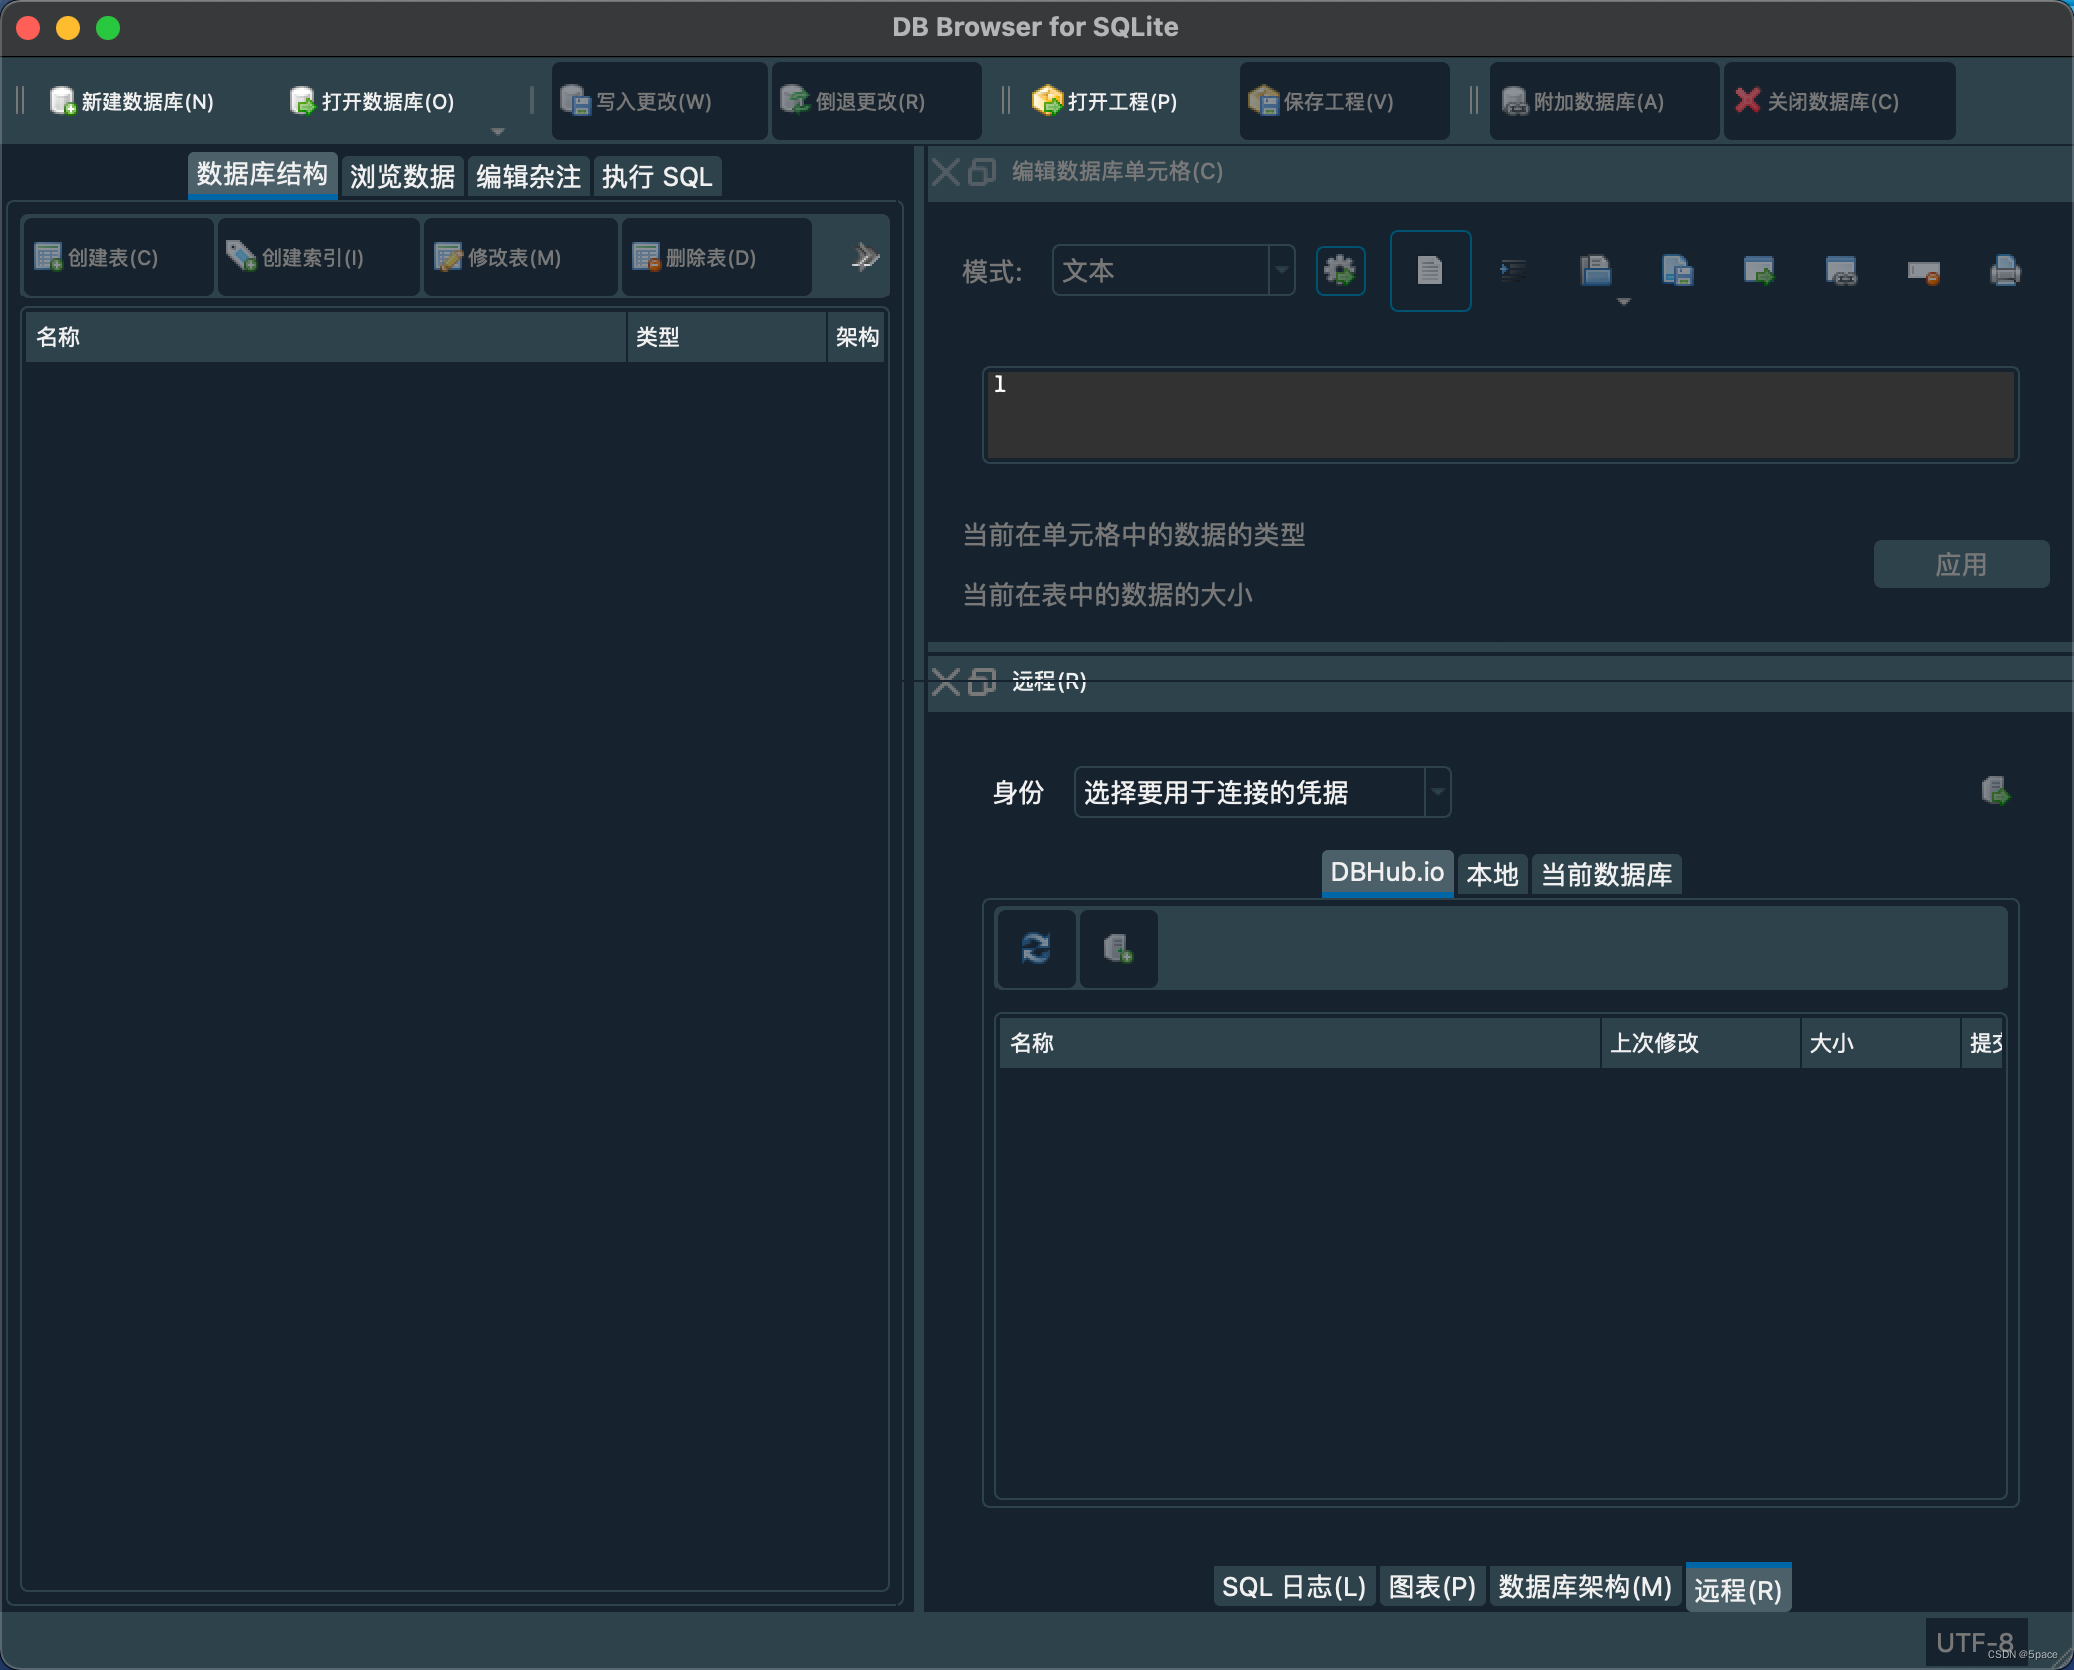
Task: Float the 远程(R) dock panel
Action: pos(982,682)
